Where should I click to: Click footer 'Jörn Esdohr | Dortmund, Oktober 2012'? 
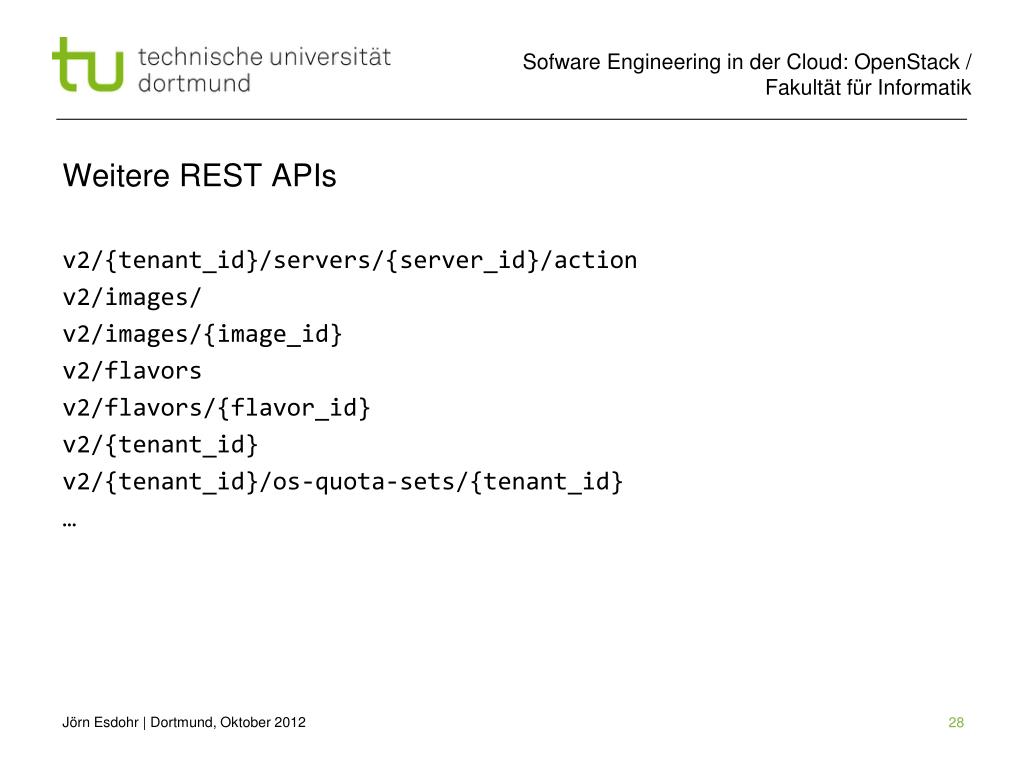pyautogui.click(x=184, y=722)
